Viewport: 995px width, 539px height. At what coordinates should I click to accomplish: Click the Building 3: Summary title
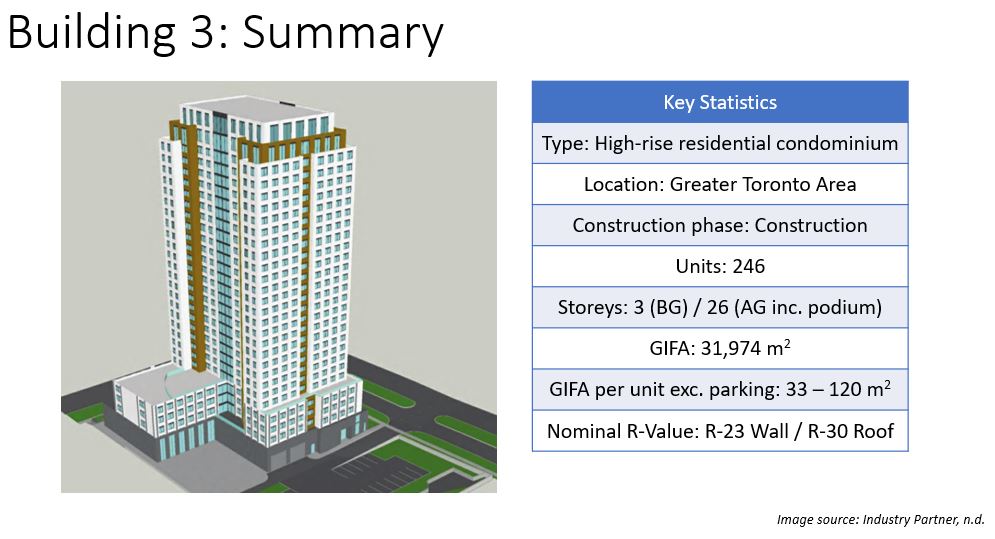point(225,33)
